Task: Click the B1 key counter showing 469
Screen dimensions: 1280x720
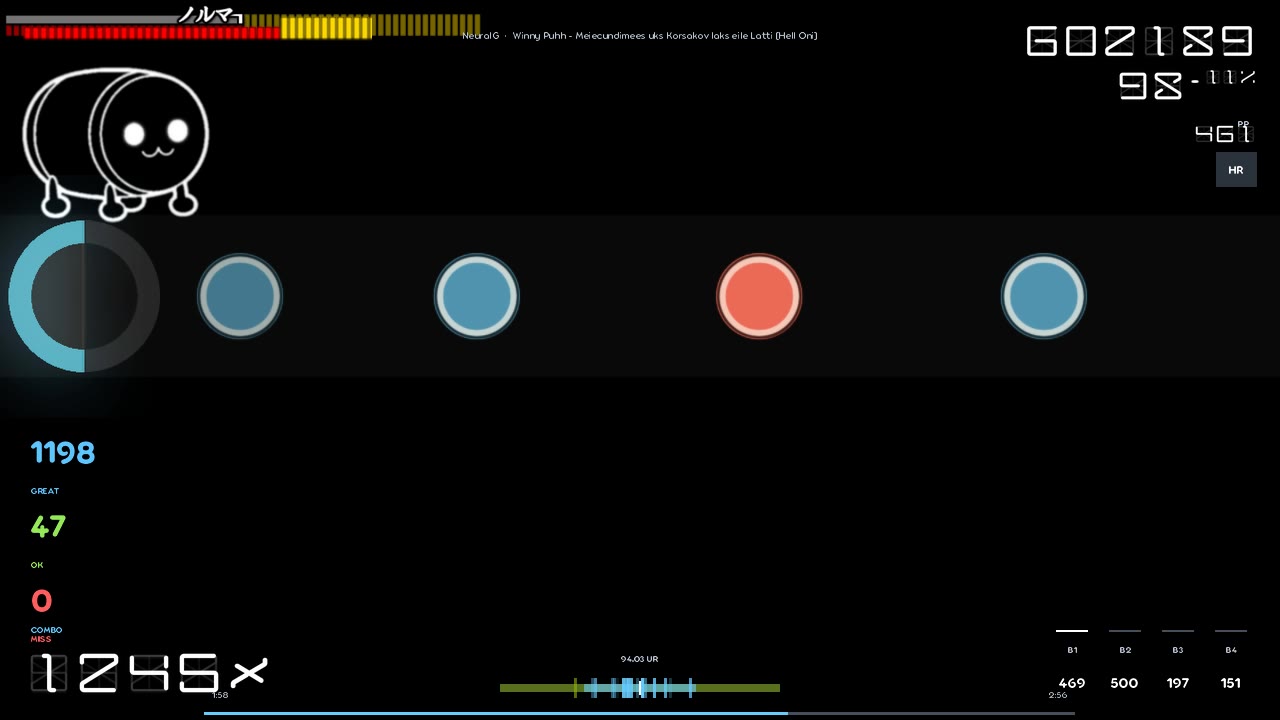Action: (x=1072, y=660)
